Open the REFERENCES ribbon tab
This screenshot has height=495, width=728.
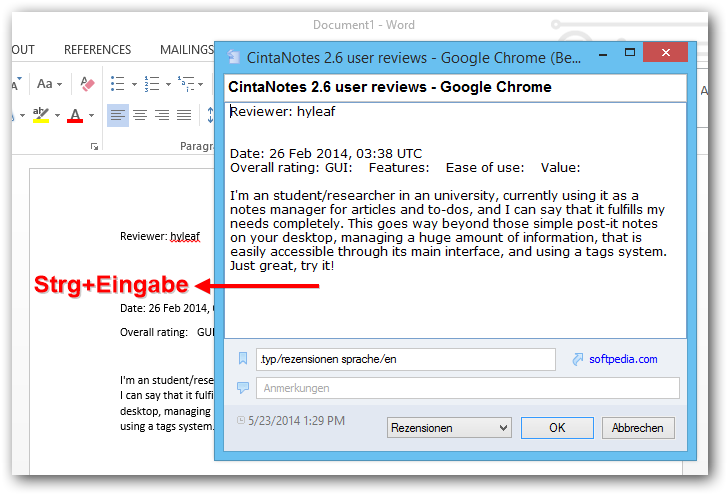coord(98,50)
